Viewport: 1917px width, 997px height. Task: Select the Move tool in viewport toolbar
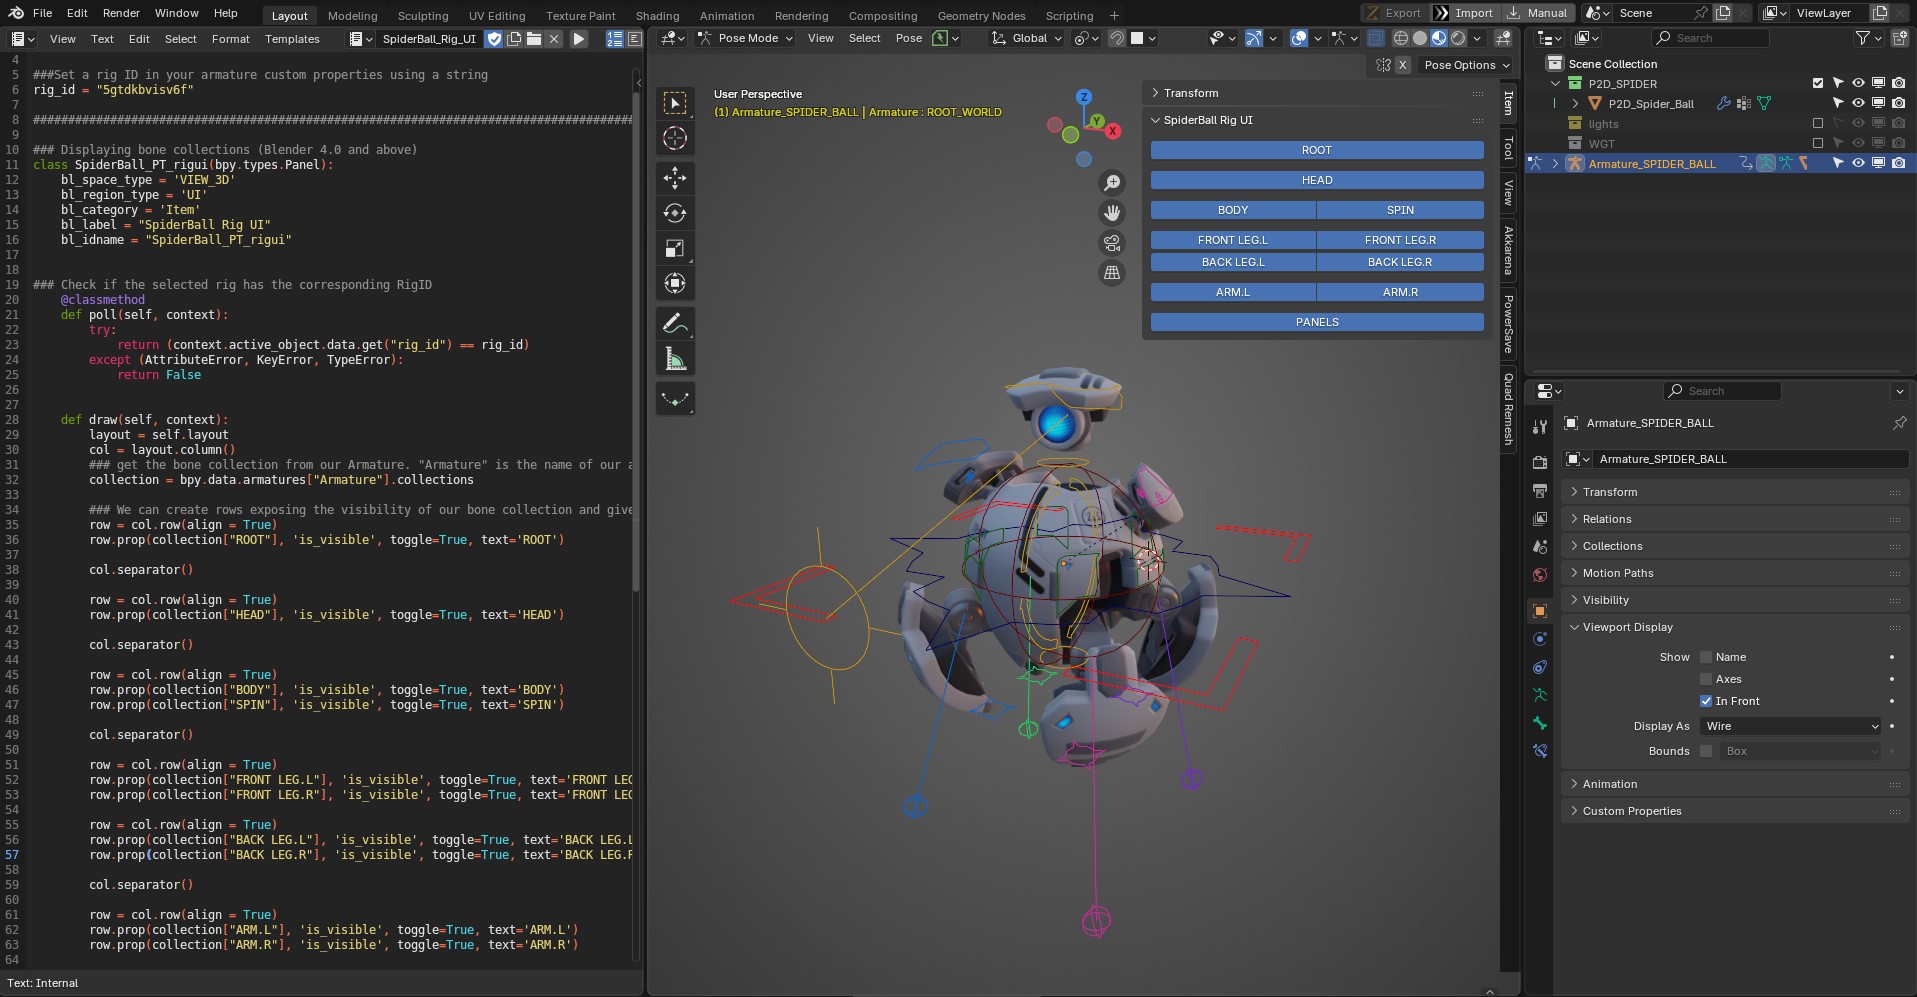click(675, 178)
